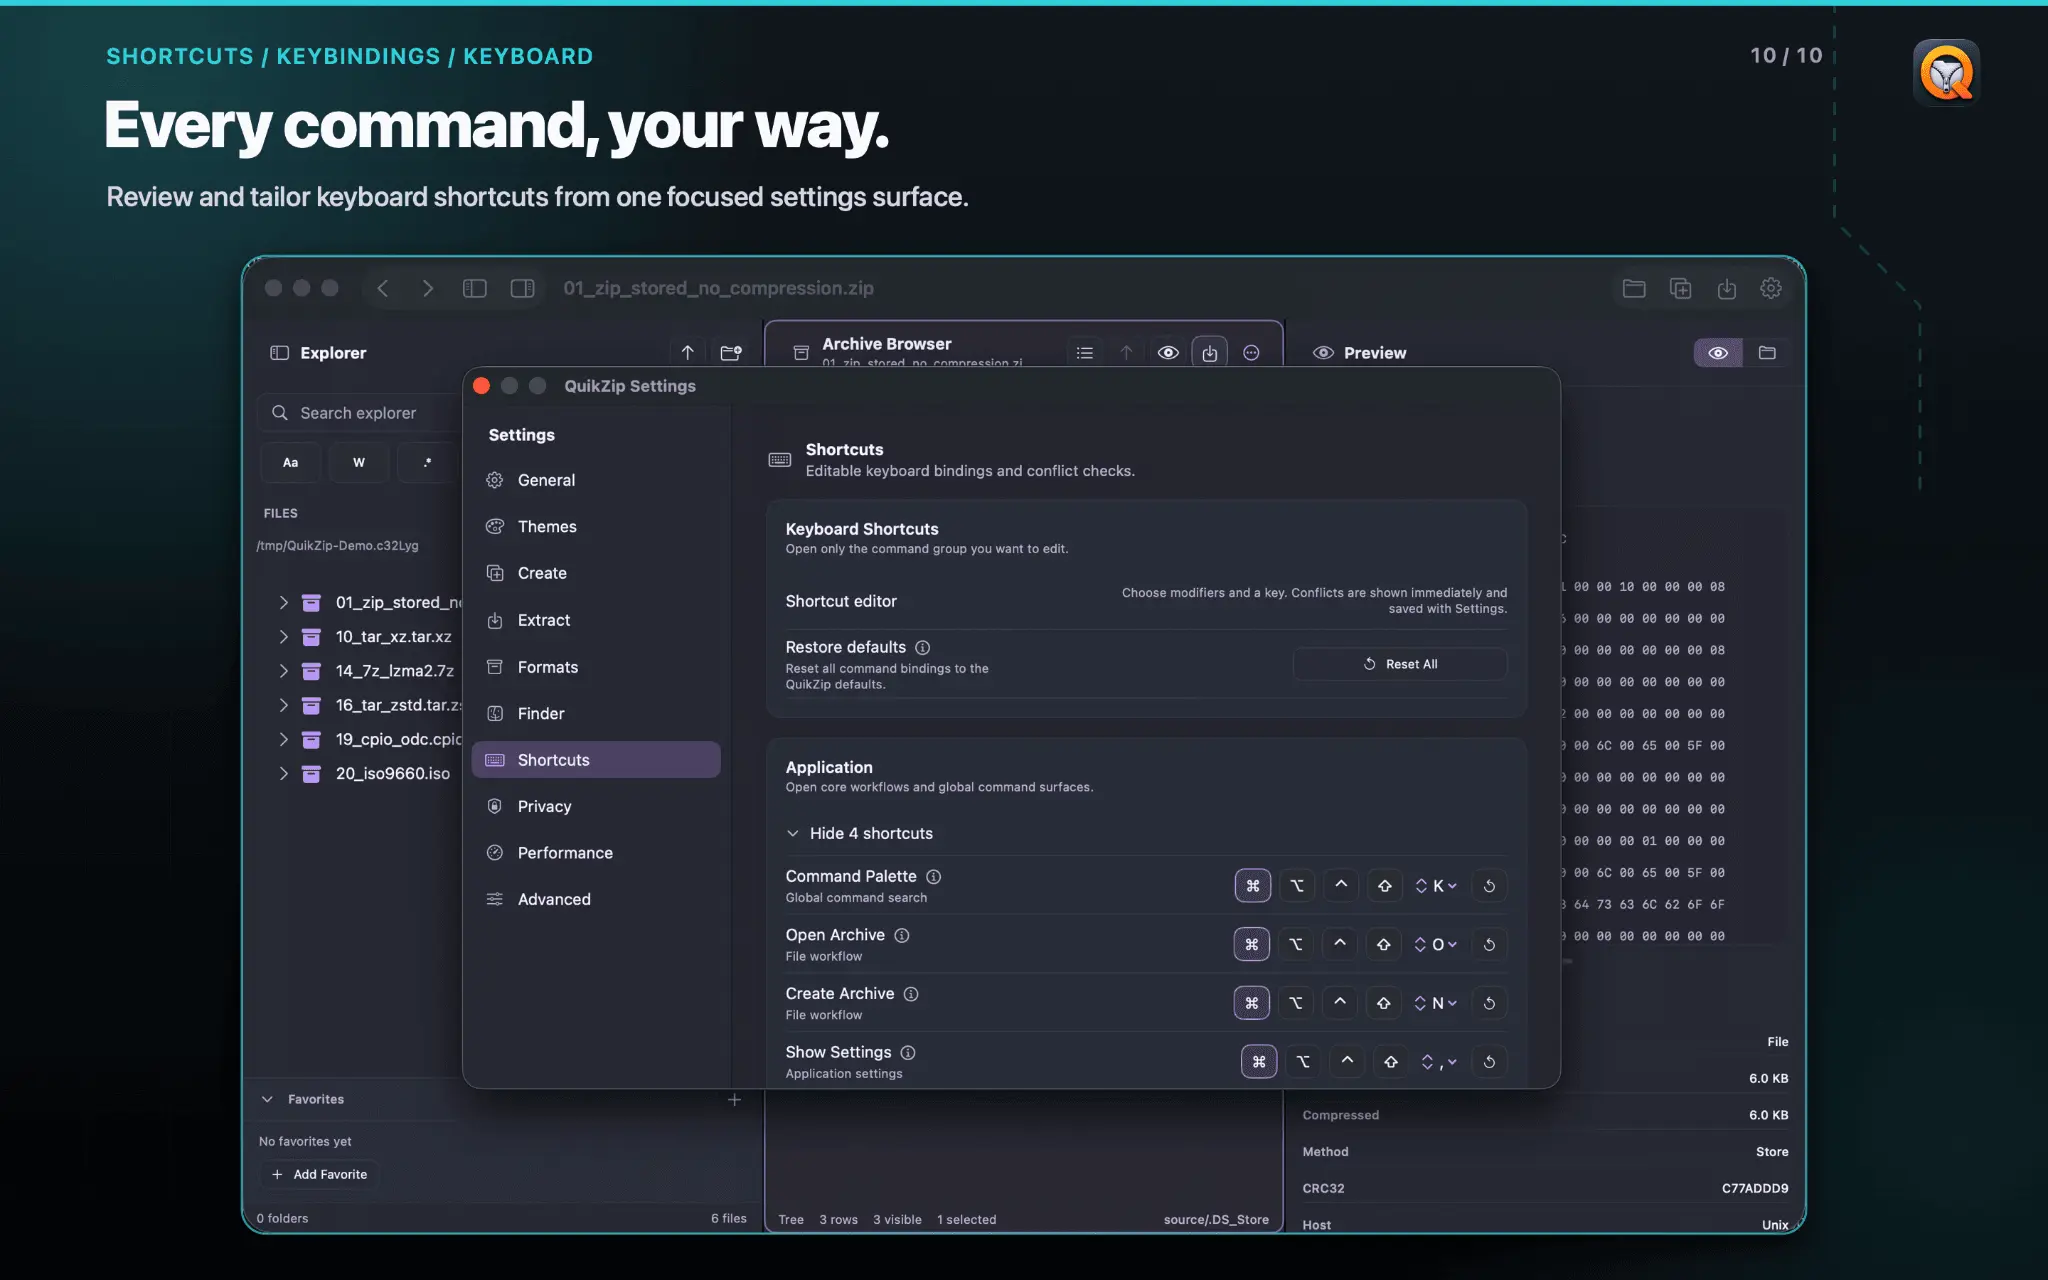Click the Explorer folder location icon

point(731,352)
